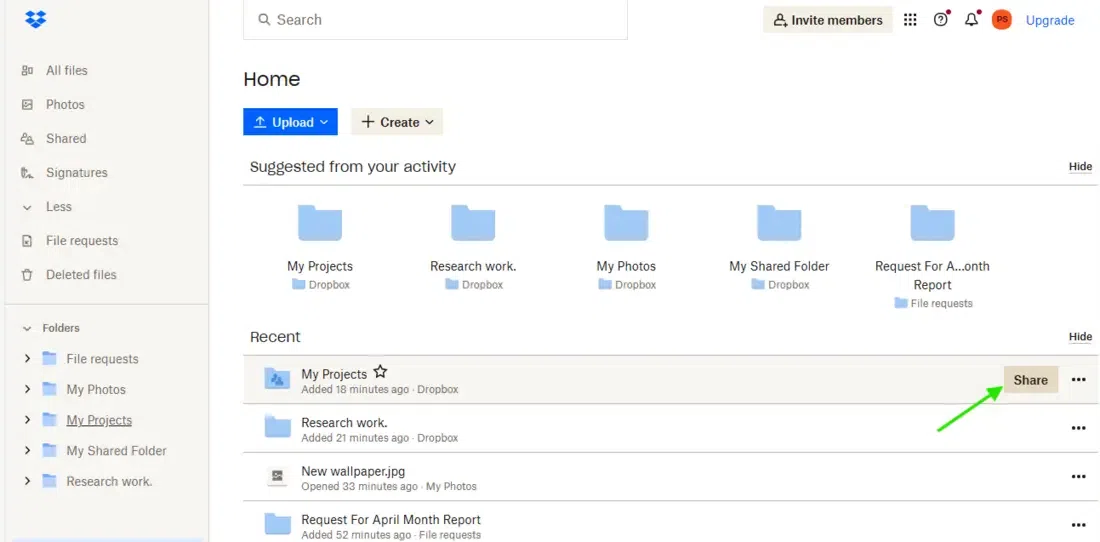Image resolution: width=1100 pixels, height=542 pixels.
Task: Expand File requests folder in sidebar tree
Action: tap(27, 359)
